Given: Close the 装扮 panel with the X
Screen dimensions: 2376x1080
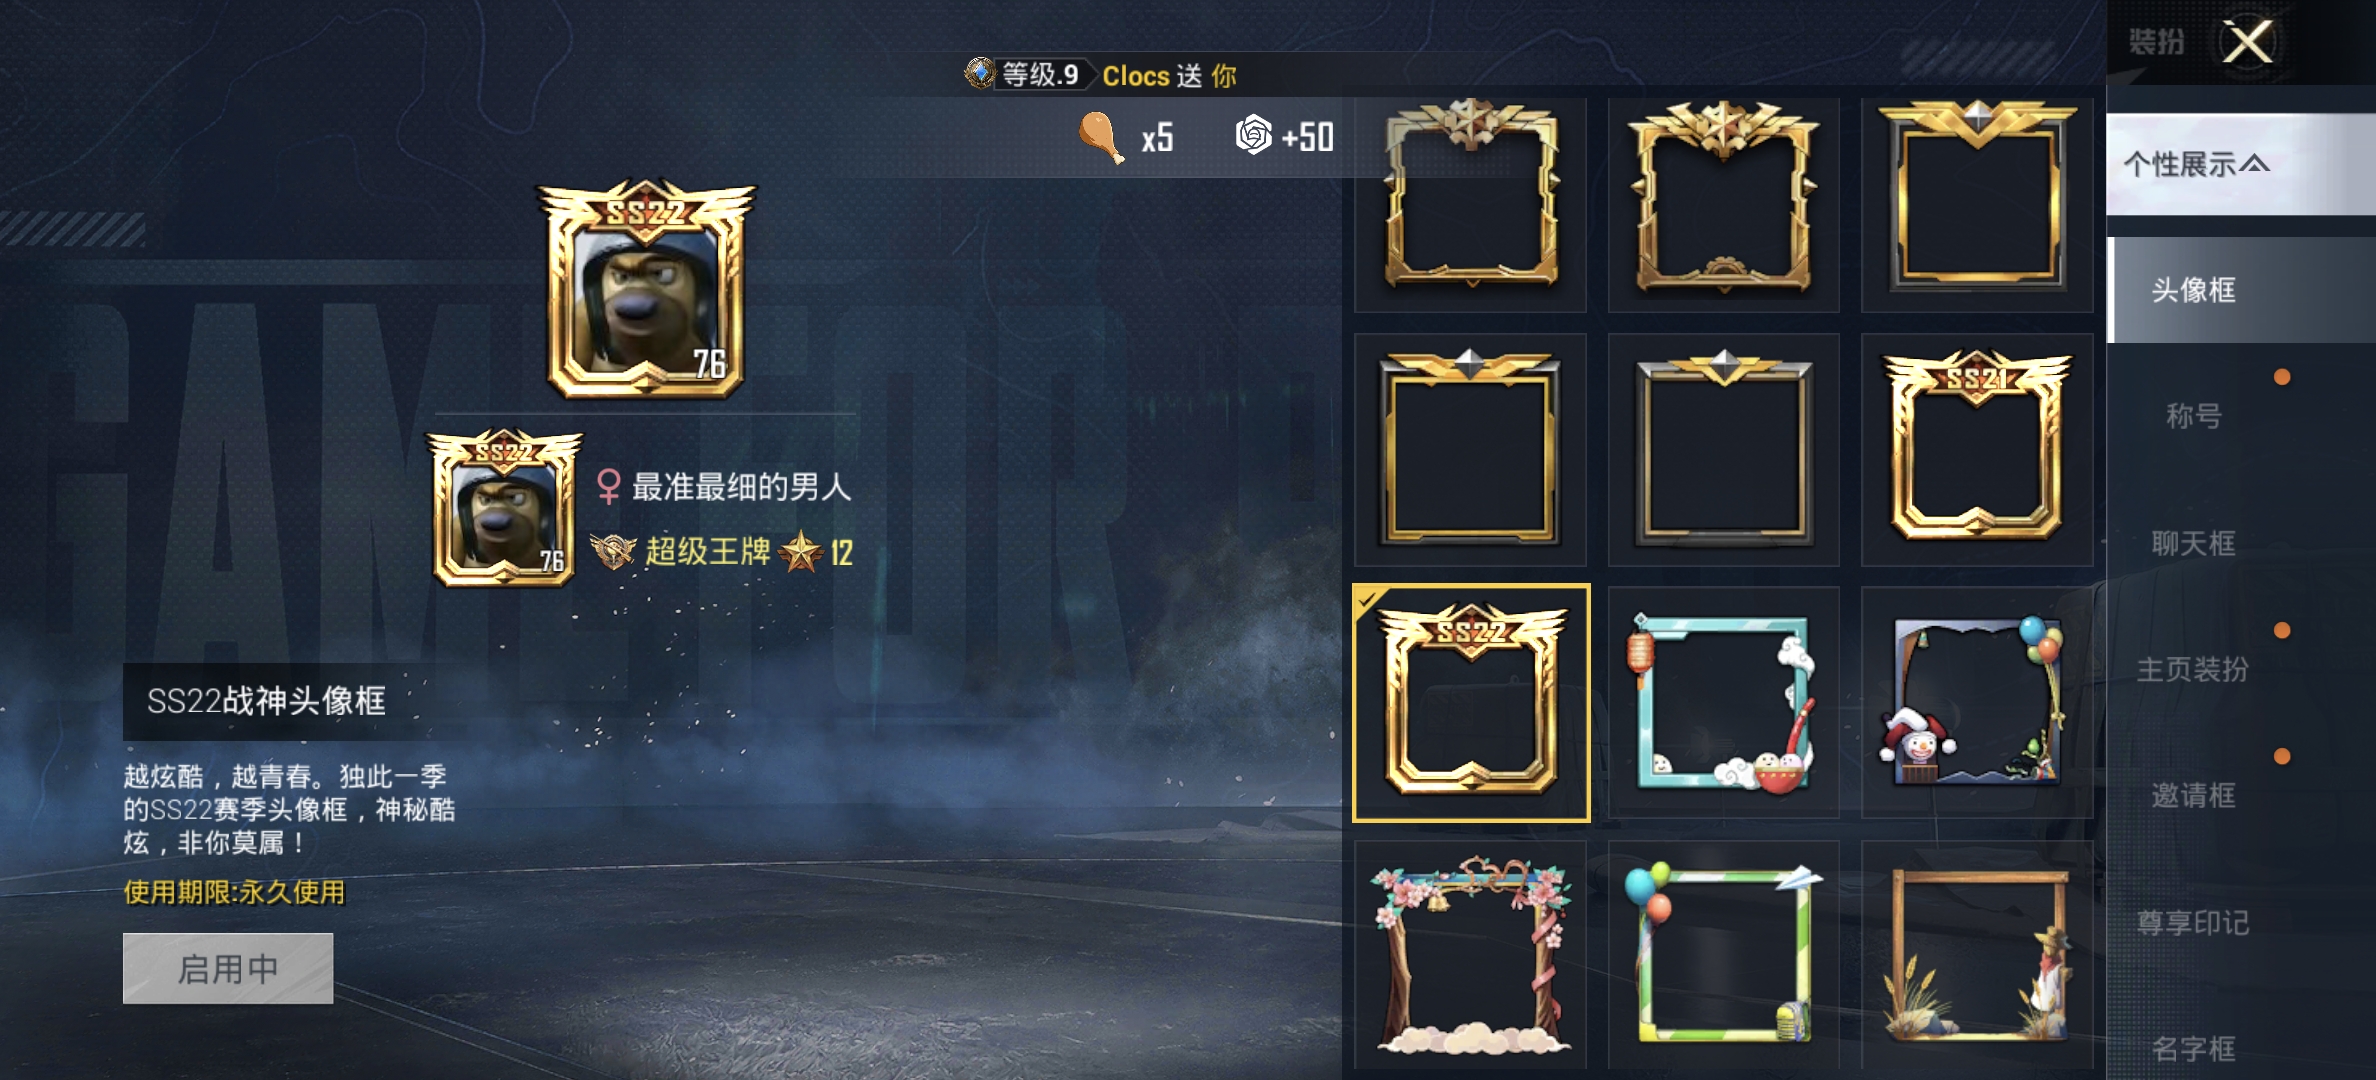Looking at the screenshot, I should [2248, 42].
